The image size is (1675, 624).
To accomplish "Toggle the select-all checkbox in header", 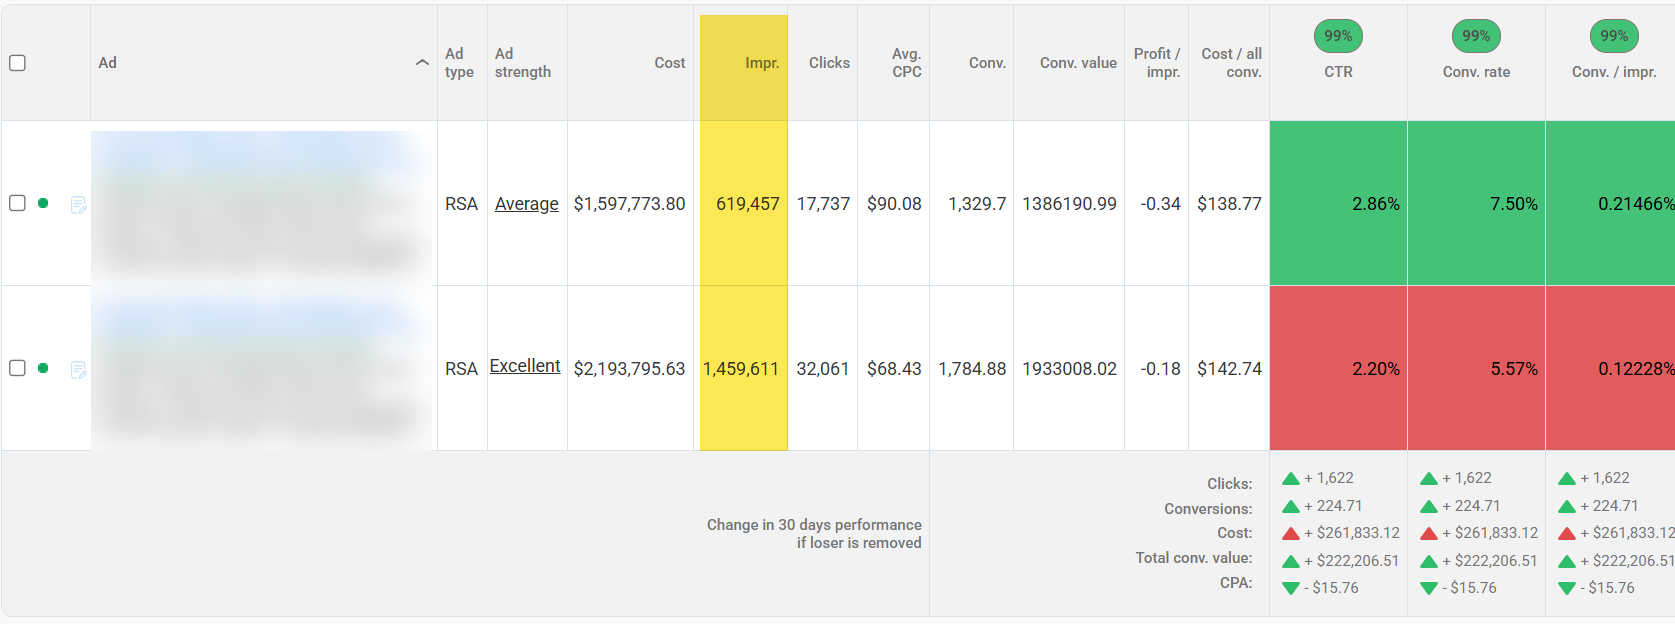I will pyautogui.click(x=17, y=63).
